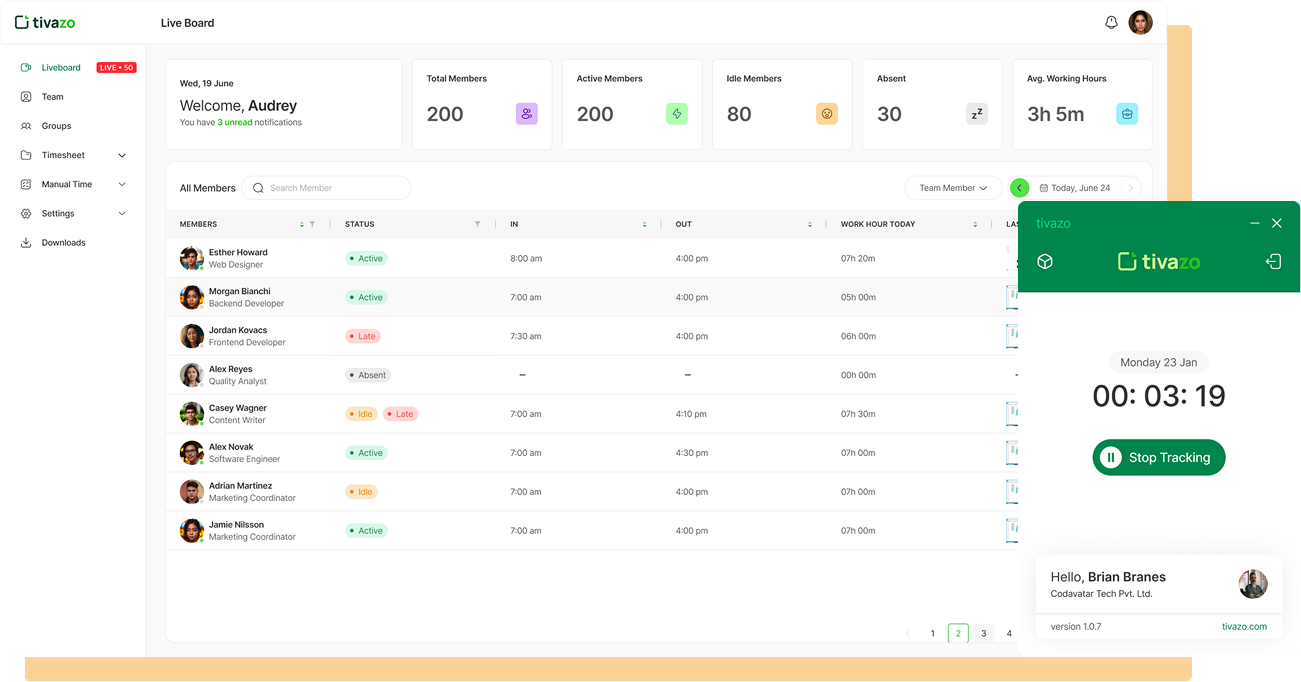Open the notification bell
This screenshot has height=682, width=1301.
point(1110,21)
